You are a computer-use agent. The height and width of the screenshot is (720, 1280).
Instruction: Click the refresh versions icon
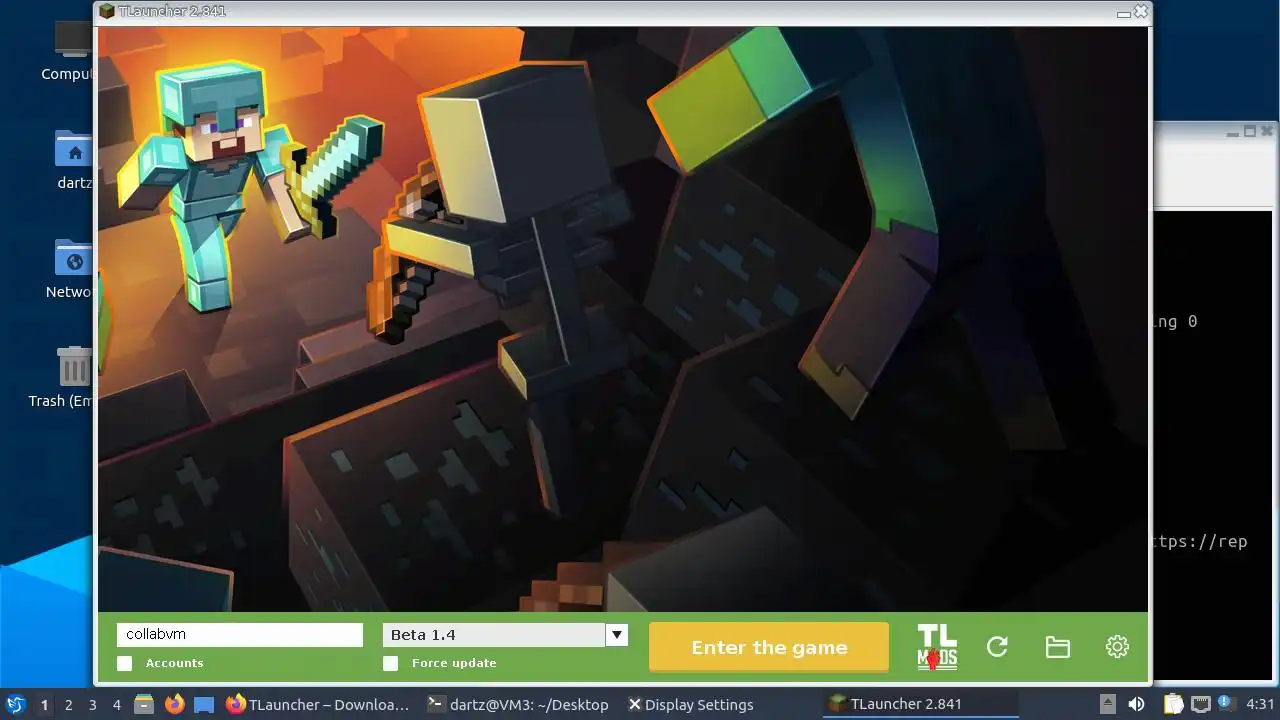(997, 647)
